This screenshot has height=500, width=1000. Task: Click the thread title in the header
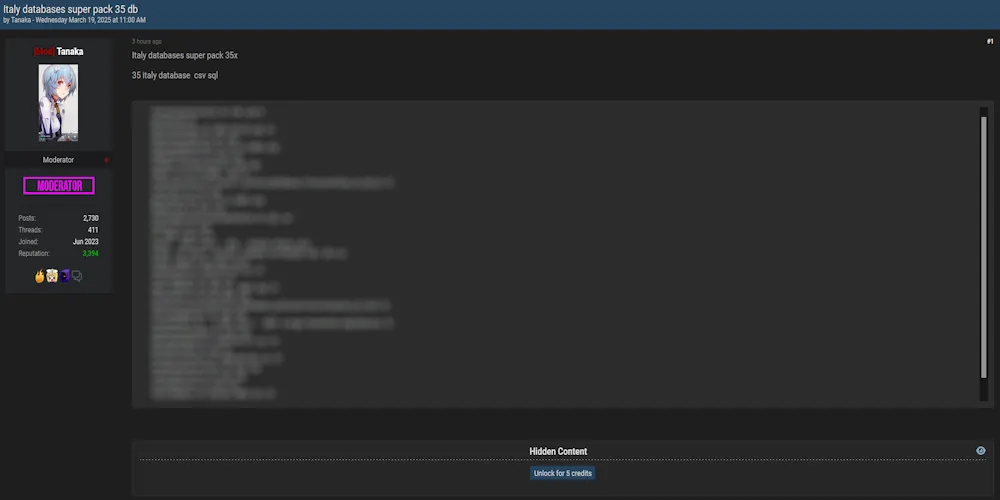[71, 9]
